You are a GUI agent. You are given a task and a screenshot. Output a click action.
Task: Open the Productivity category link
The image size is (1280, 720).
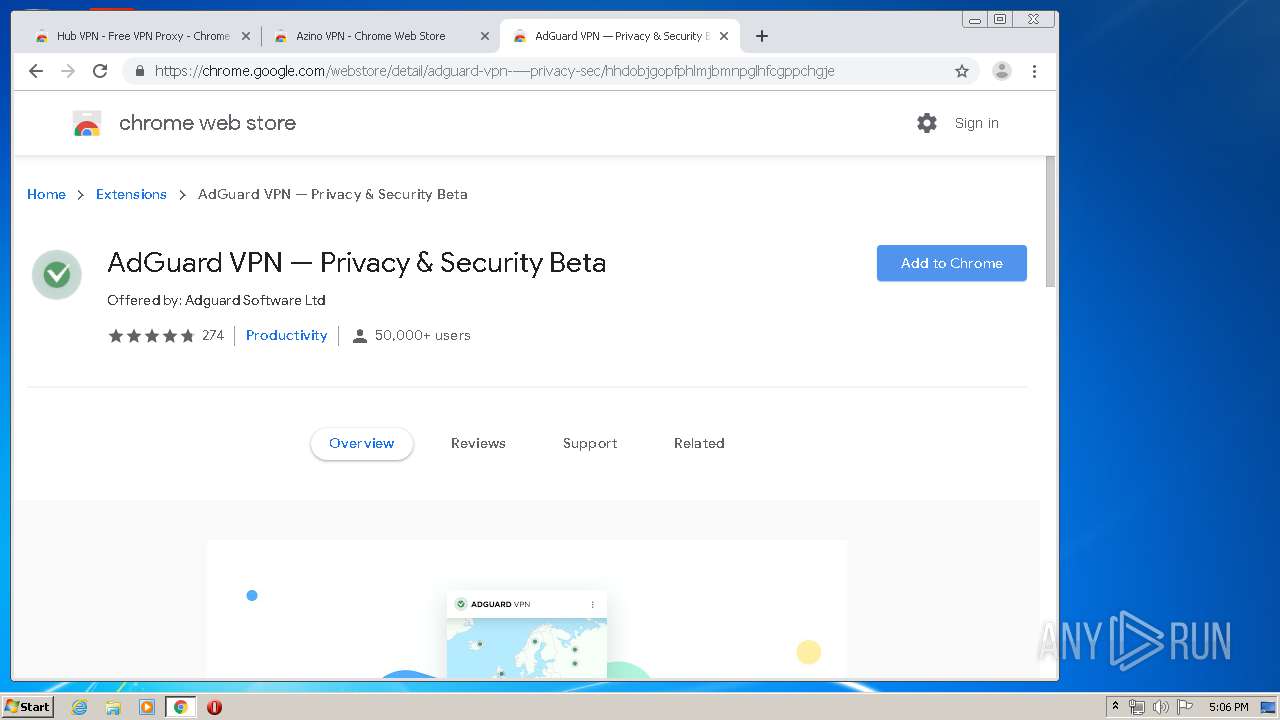[x=287, y=335]
